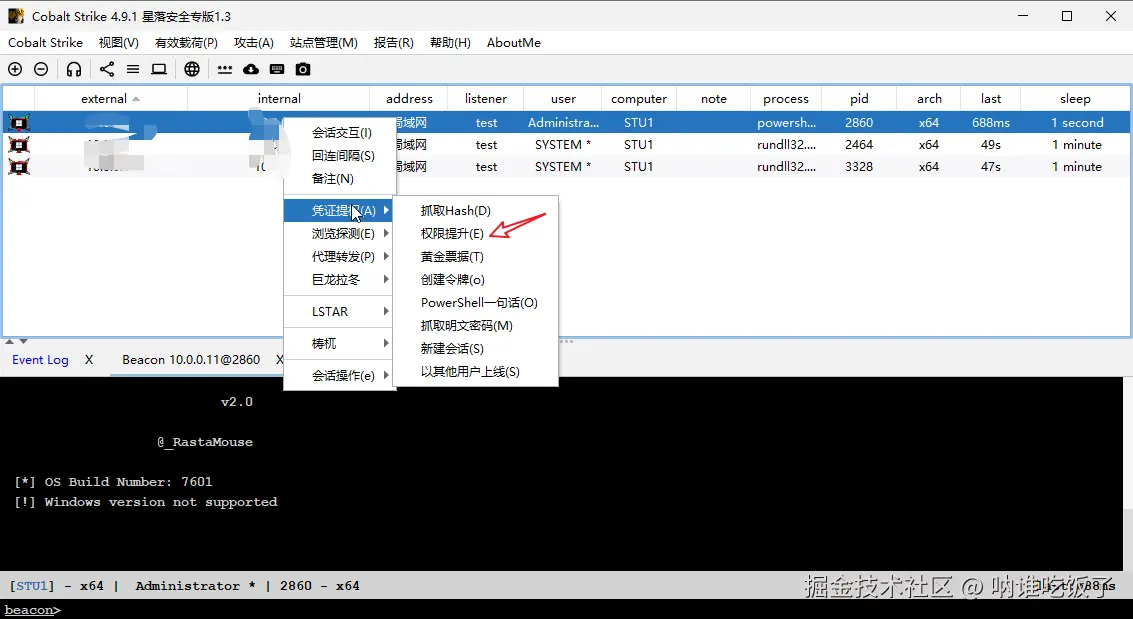Switch to the Event Log tab
This screenshot has width=1133, height=619.
click(40, 360)
